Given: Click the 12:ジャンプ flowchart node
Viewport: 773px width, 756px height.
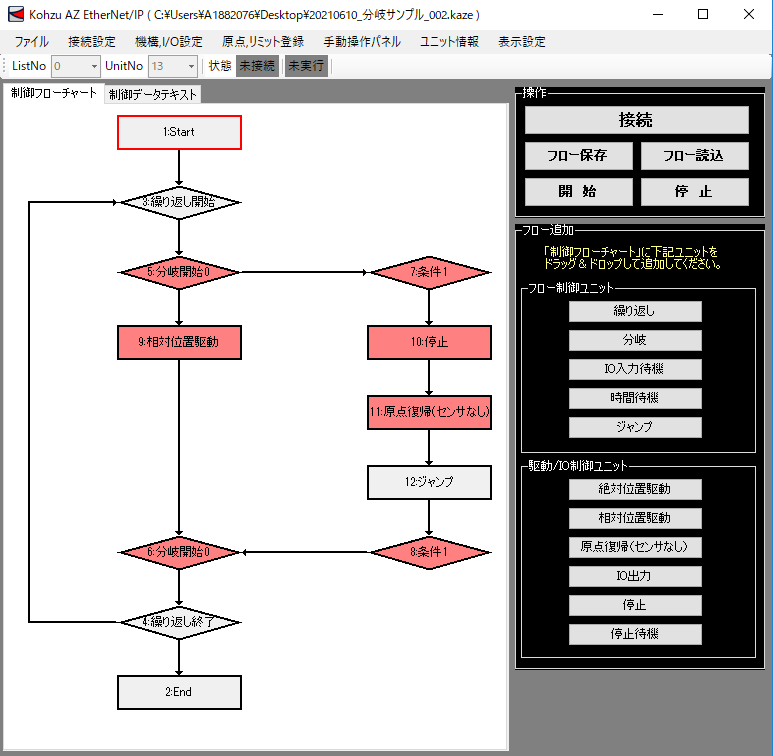Looking at the screenshot, I should coord(429,482).
